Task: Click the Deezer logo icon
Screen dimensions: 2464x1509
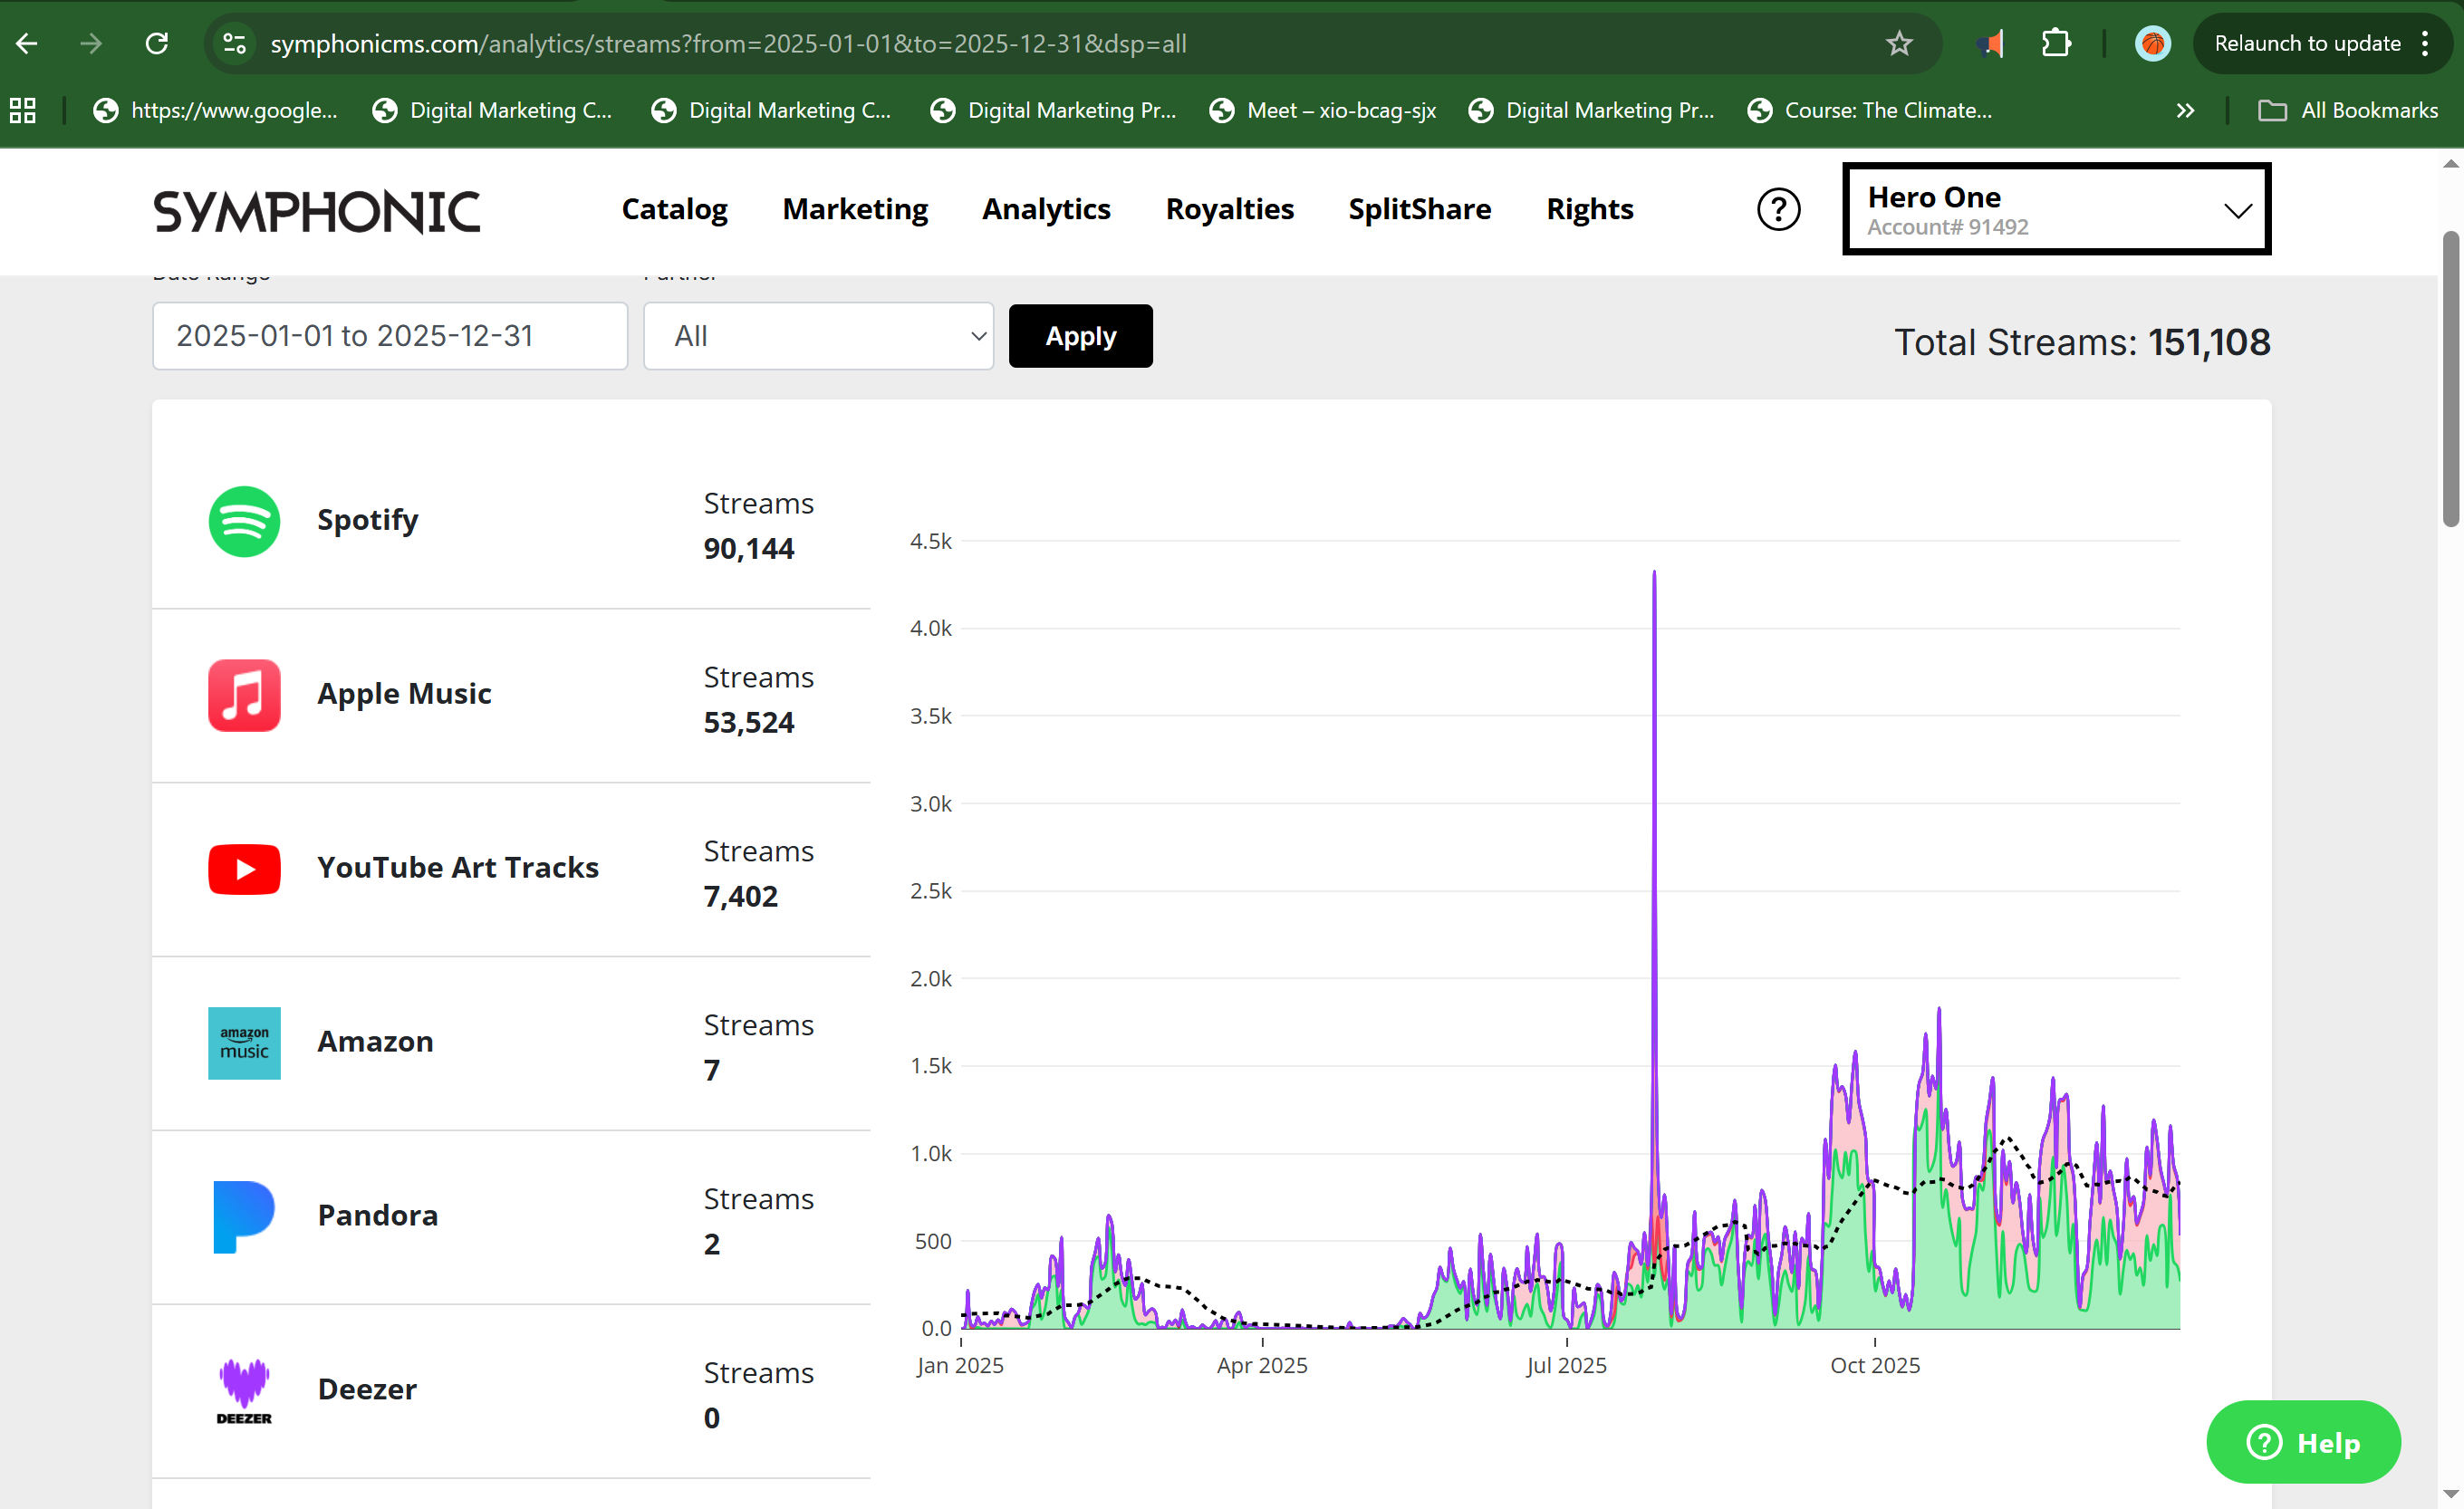Action: pyautogui.click(x=244, y=1391)
